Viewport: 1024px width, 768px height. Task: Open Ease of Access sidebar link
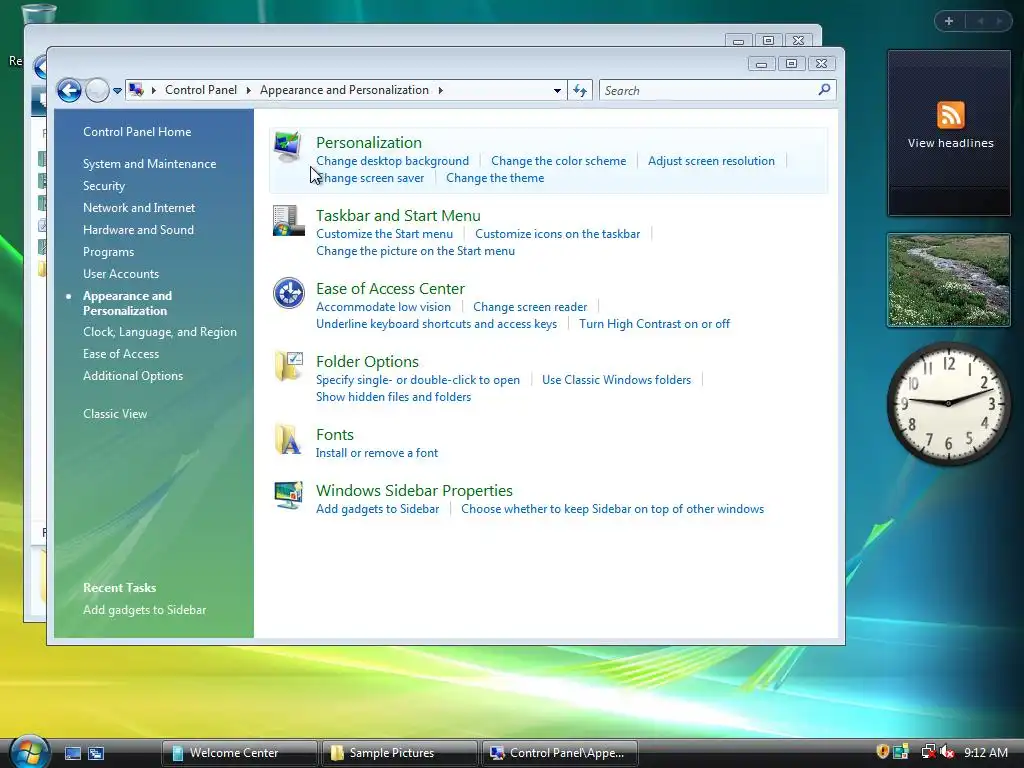click(121, 354)
